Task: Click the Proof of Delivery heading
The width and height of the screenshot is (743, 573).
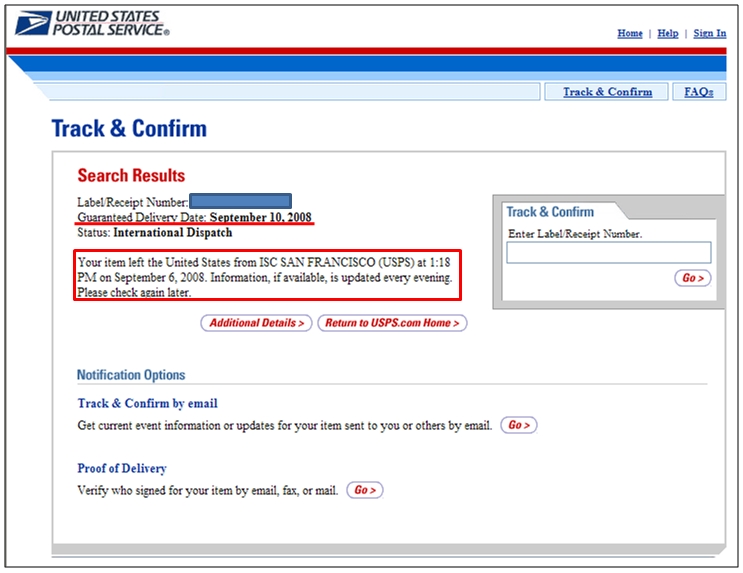Action: 122,468
